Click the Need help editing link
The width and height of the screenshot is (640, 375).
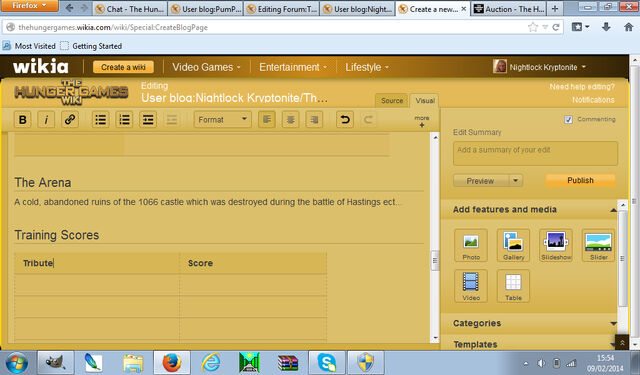click(582, 87)
